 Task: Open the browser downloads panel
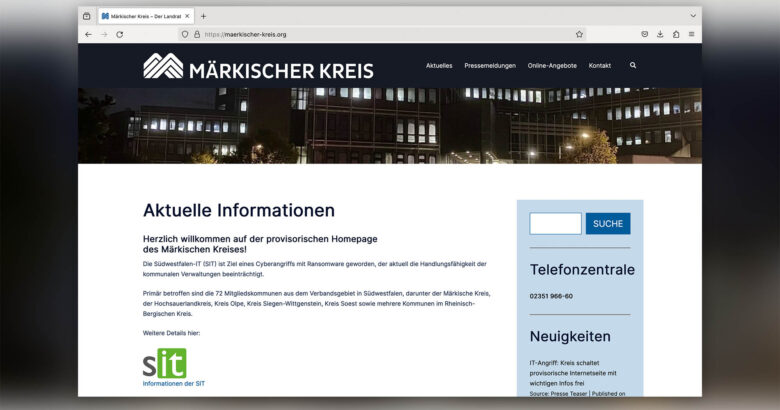(660, 34)
